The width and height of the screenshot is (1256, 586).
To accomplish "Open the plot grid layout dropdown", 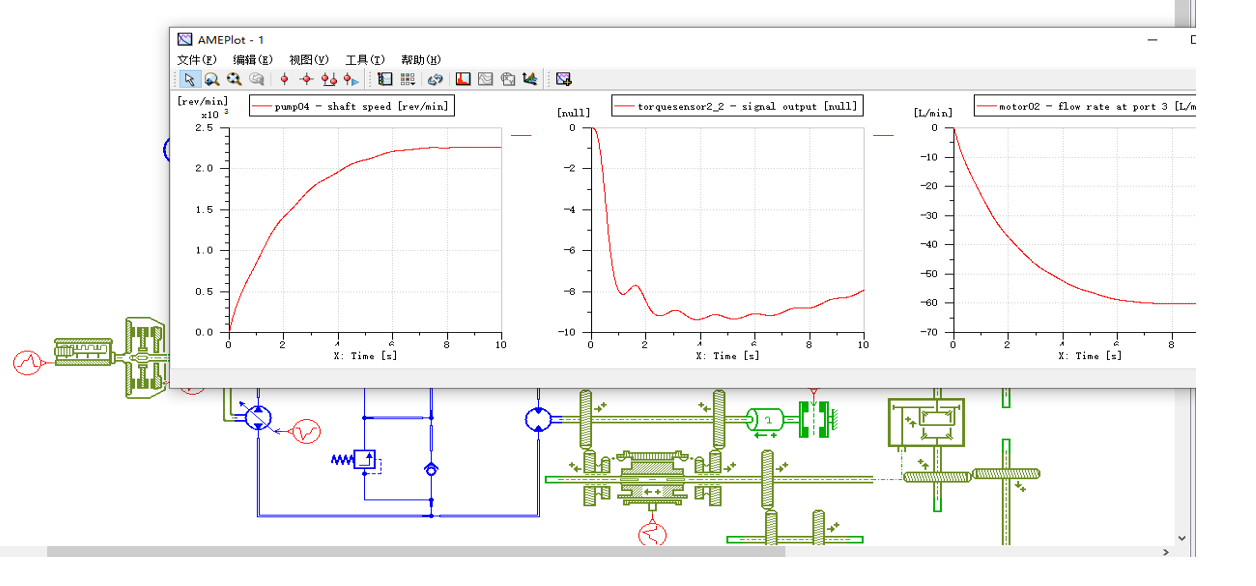I will tap(408, 79).
